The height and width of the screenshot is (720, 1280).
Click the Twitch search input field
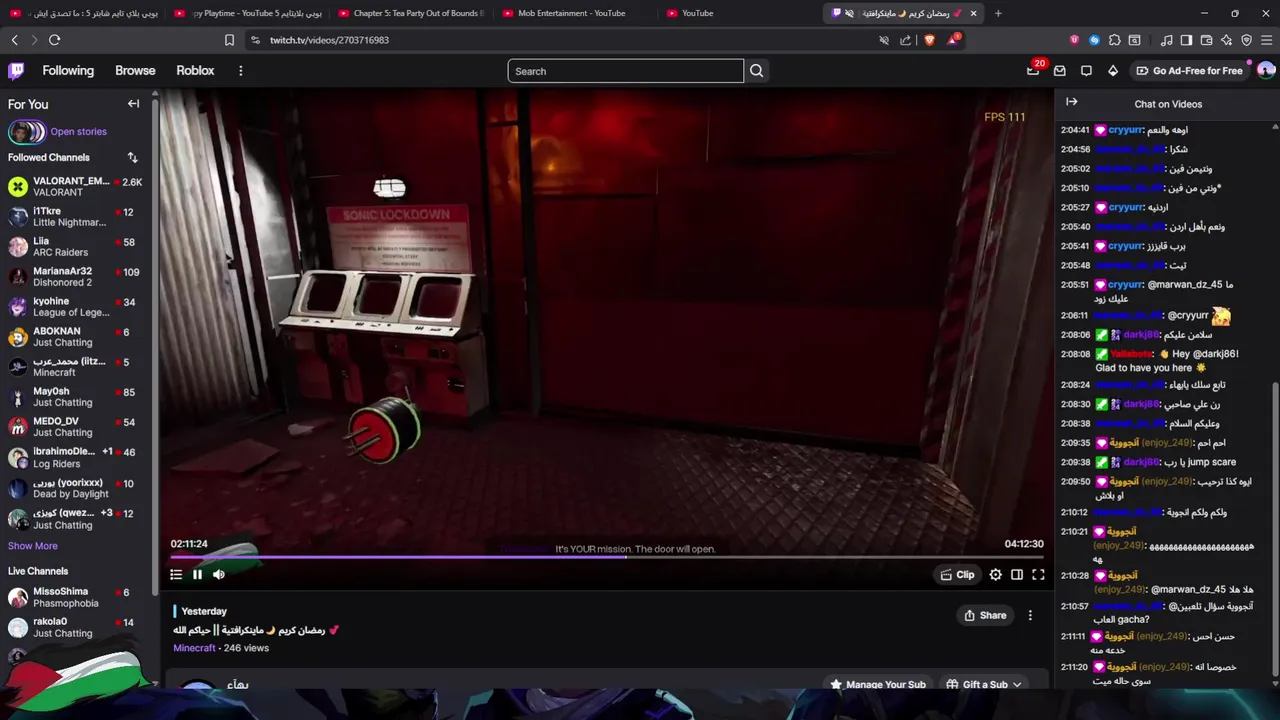coord(625,71)
